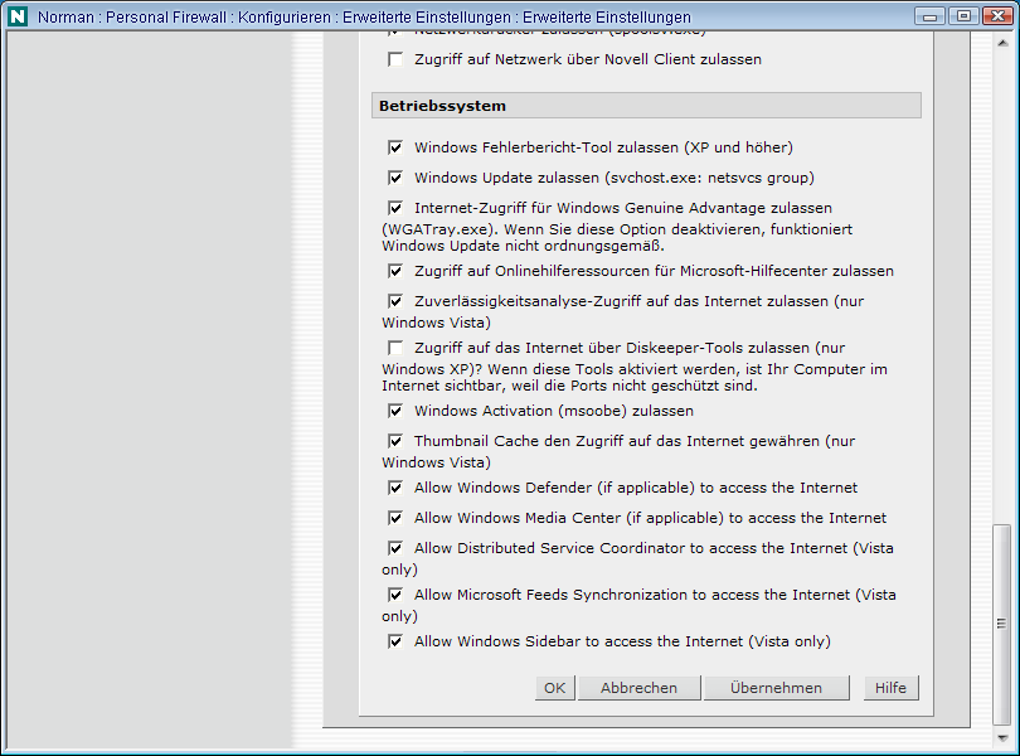Screen dimensions: 1020x756
Task: Uncheck Windows Genuine Advantage internet access
Action: (396, 208)
